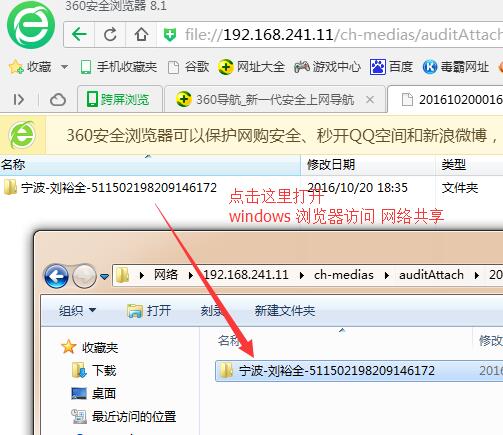Reload the page with refresh icon
This screenshot has width=503, height=435.
click(x=110, y=34)
